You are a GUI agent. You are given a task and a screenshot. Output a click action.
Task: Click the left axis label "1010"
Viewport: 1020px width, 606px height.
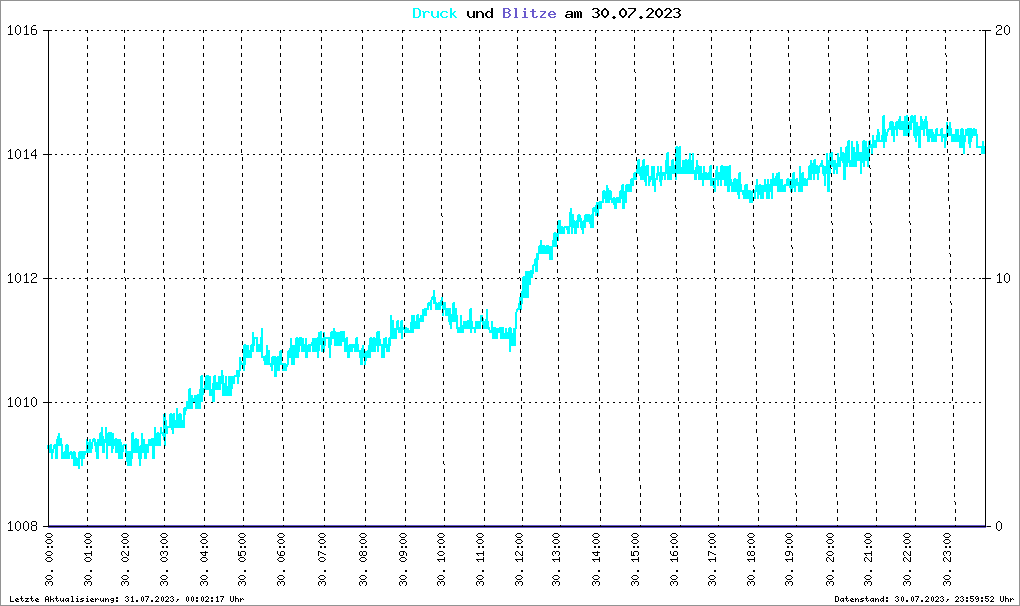point(22,403)
